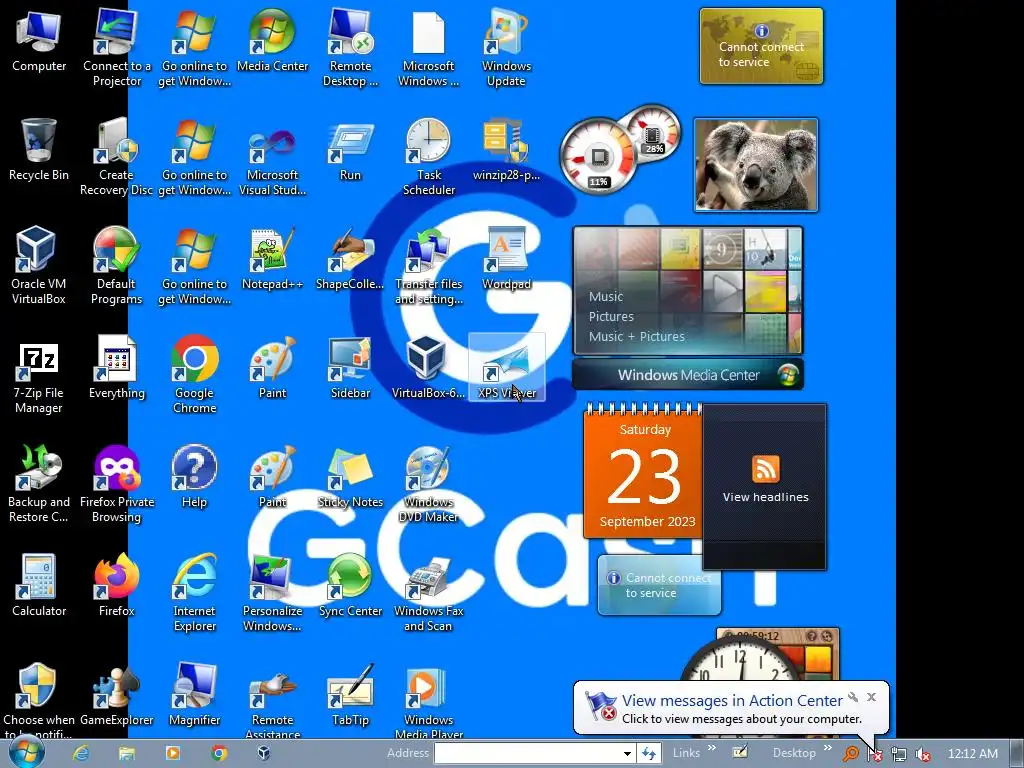Select Personalize Windows shortcut
Viewport: 1024px width, 768px height.
(x=272, y=593)
